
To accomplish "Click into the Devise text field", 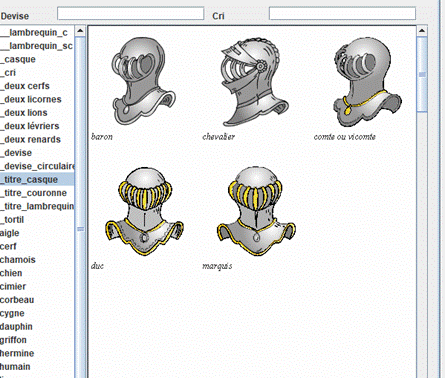I will [x=130, y=14].
